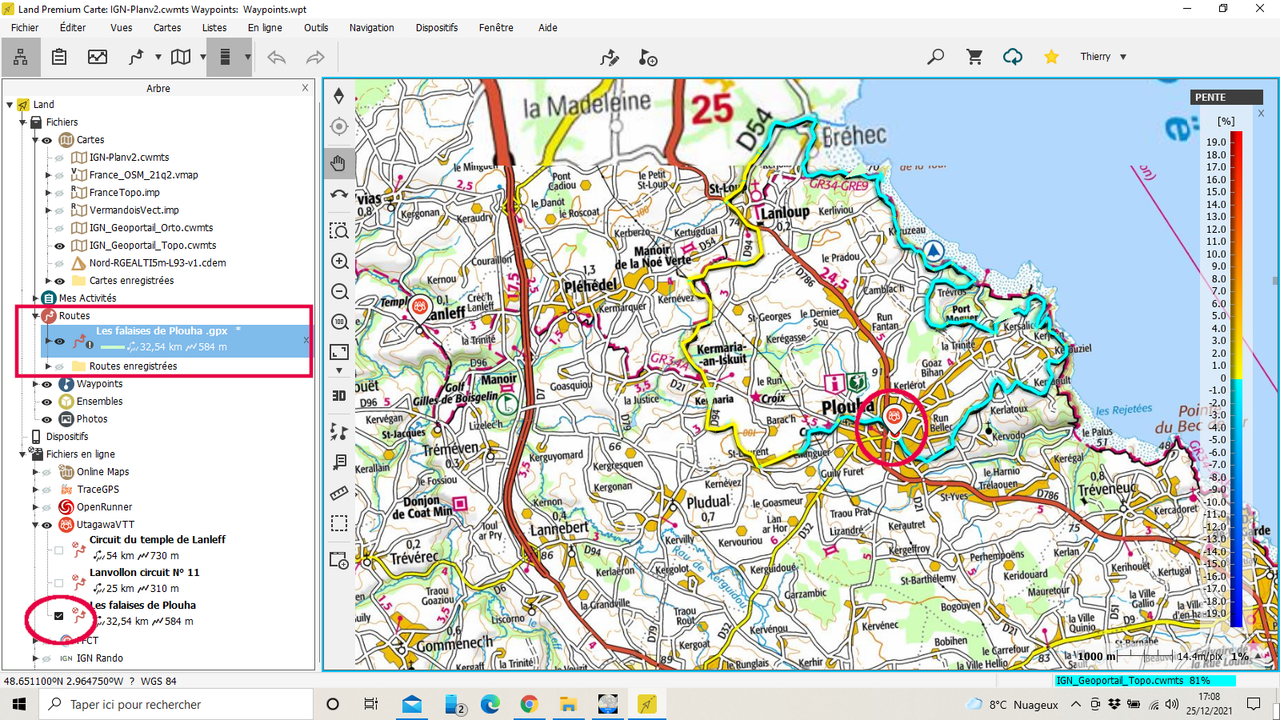1280x720 pixels.
Task: Click the route tool icon in top toolbar
Action: [137, 57]
